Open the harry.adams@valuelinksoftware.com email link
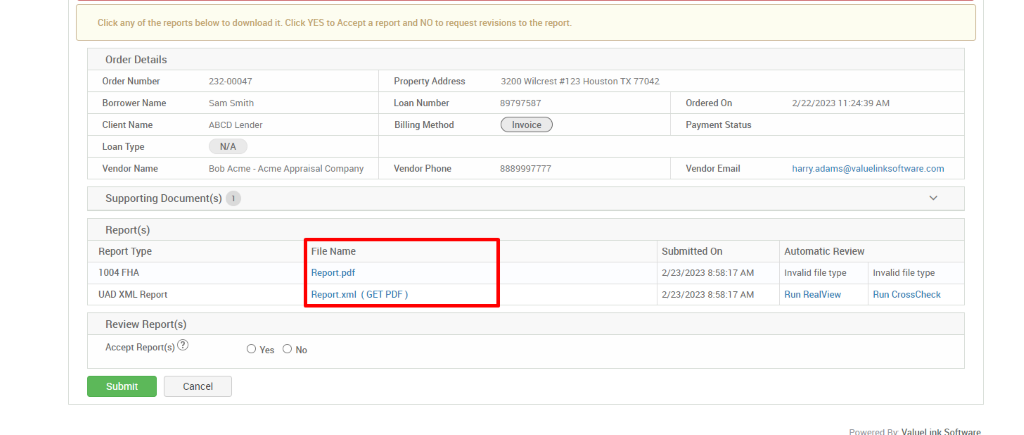This screenshot has height=435, width=1024. point(868,169)
